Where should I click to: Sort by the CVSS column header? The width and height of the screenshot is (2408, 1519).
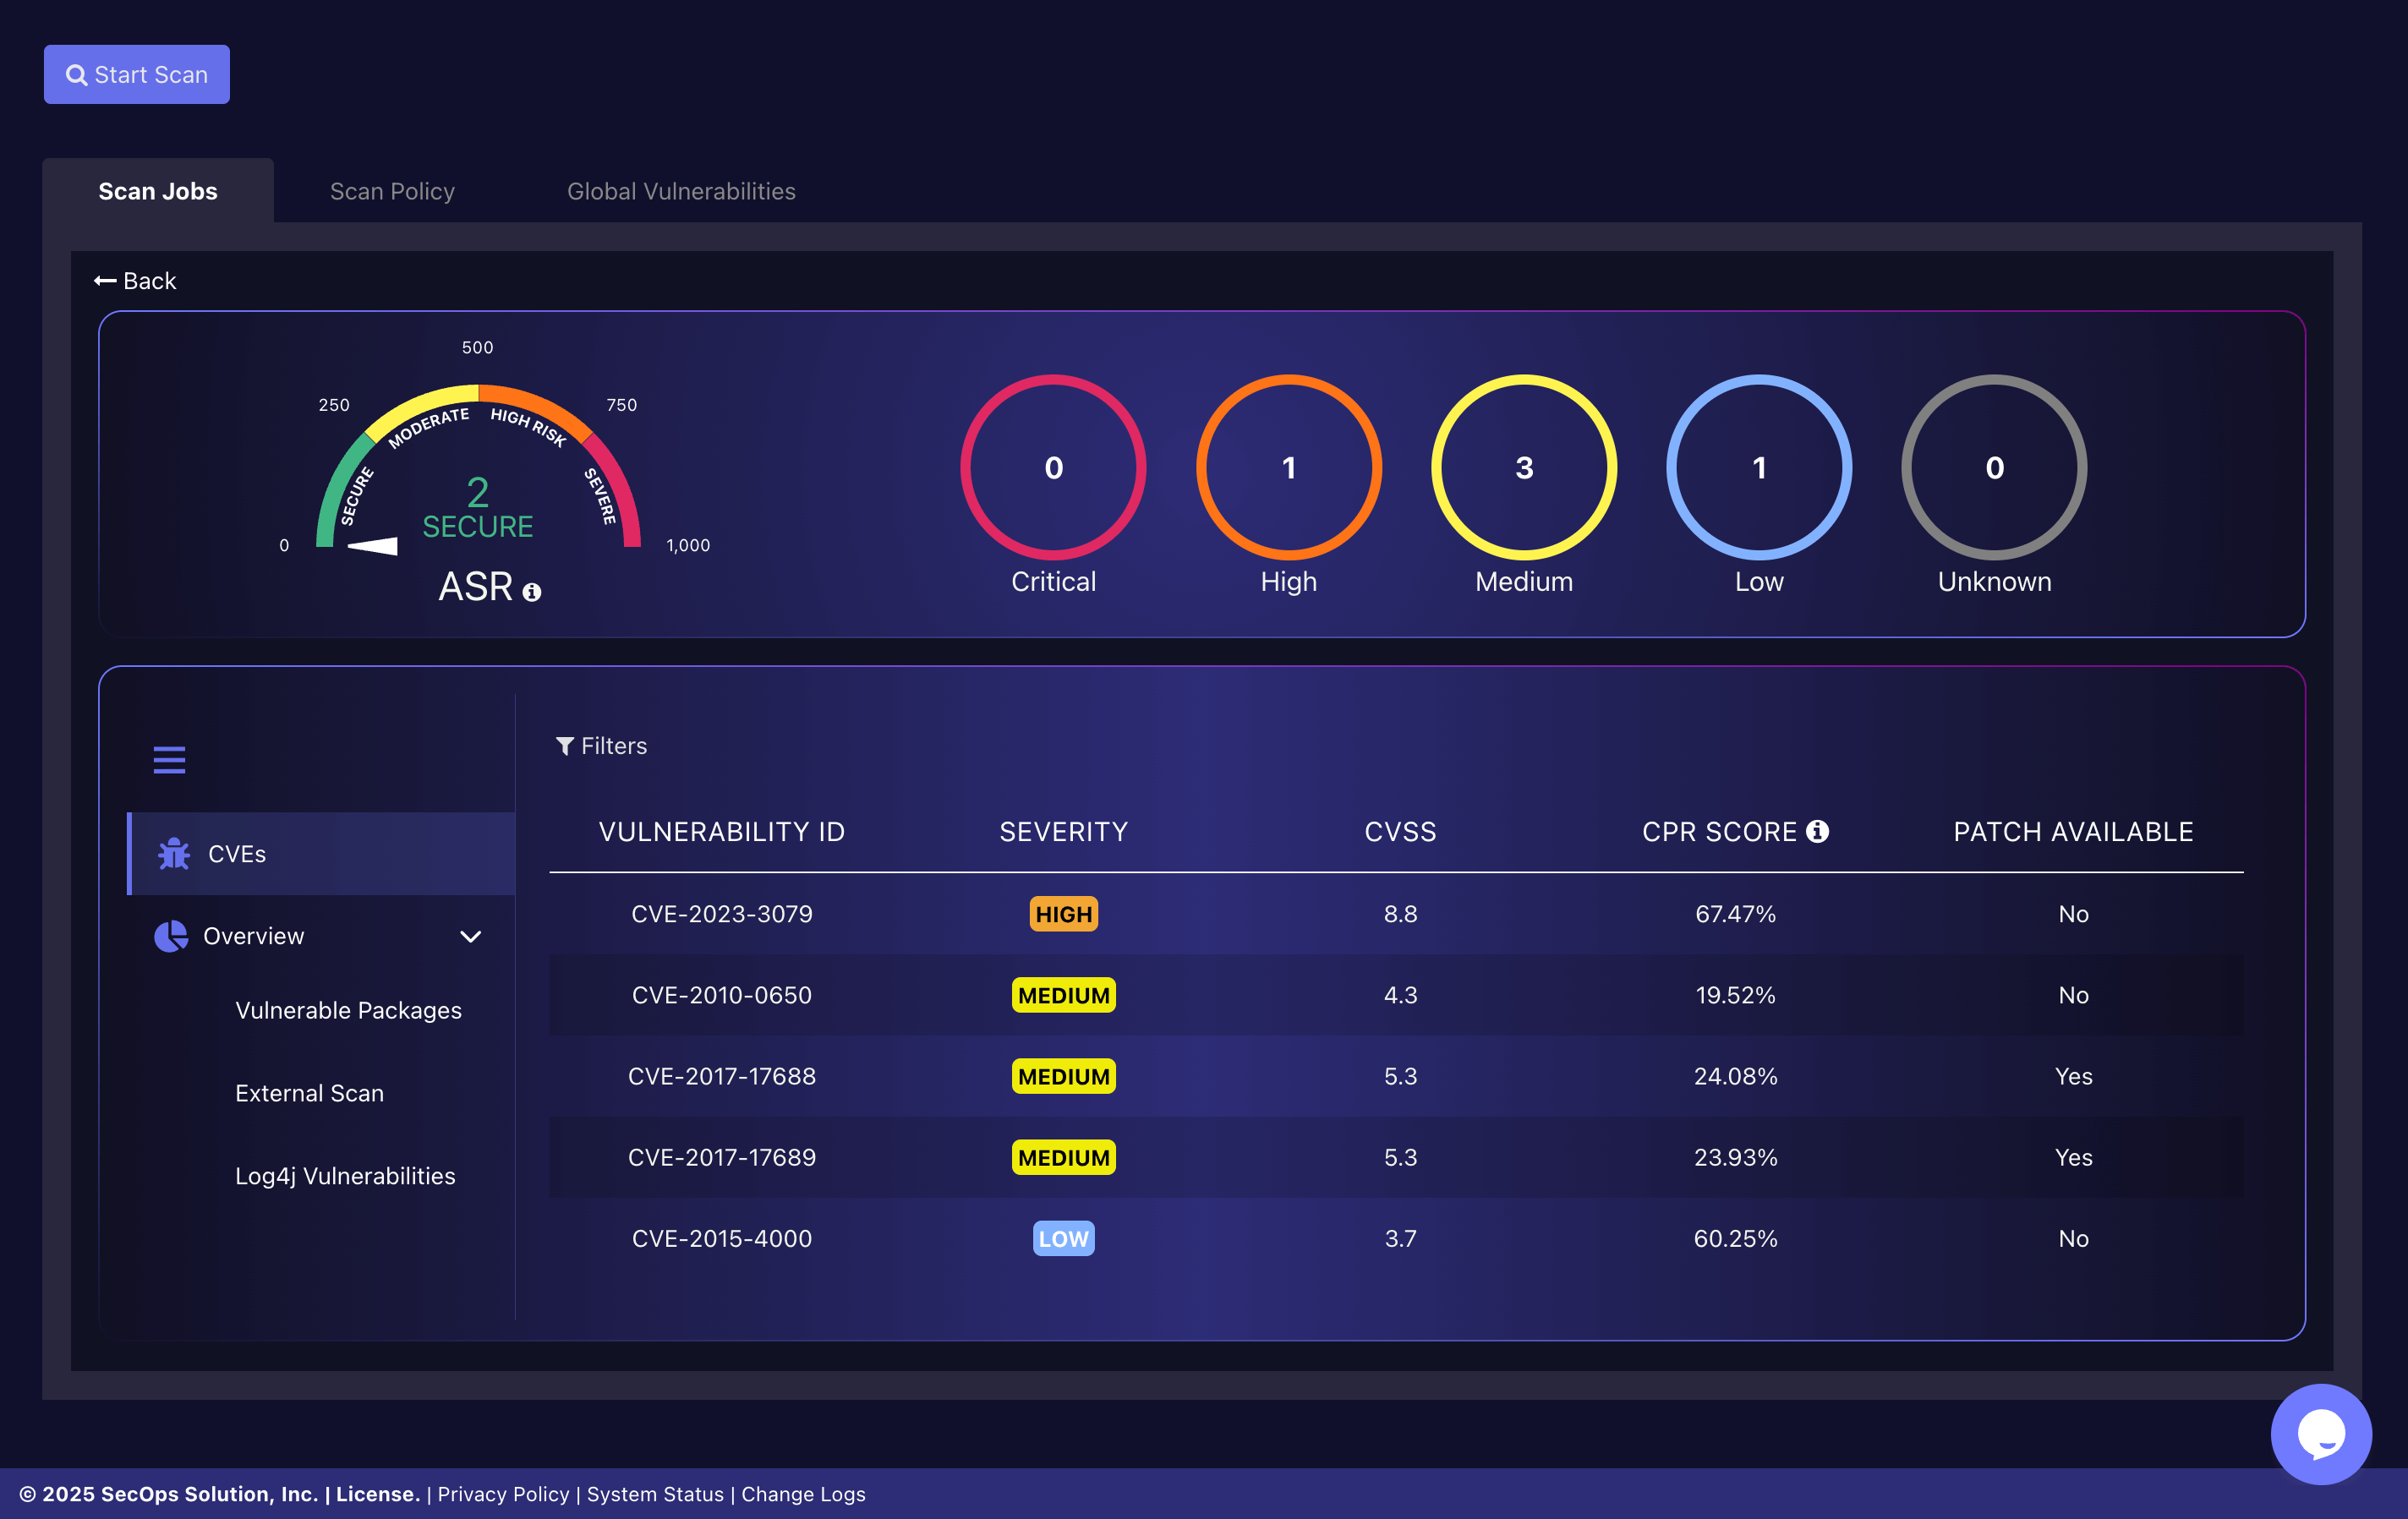(1399, 831)
